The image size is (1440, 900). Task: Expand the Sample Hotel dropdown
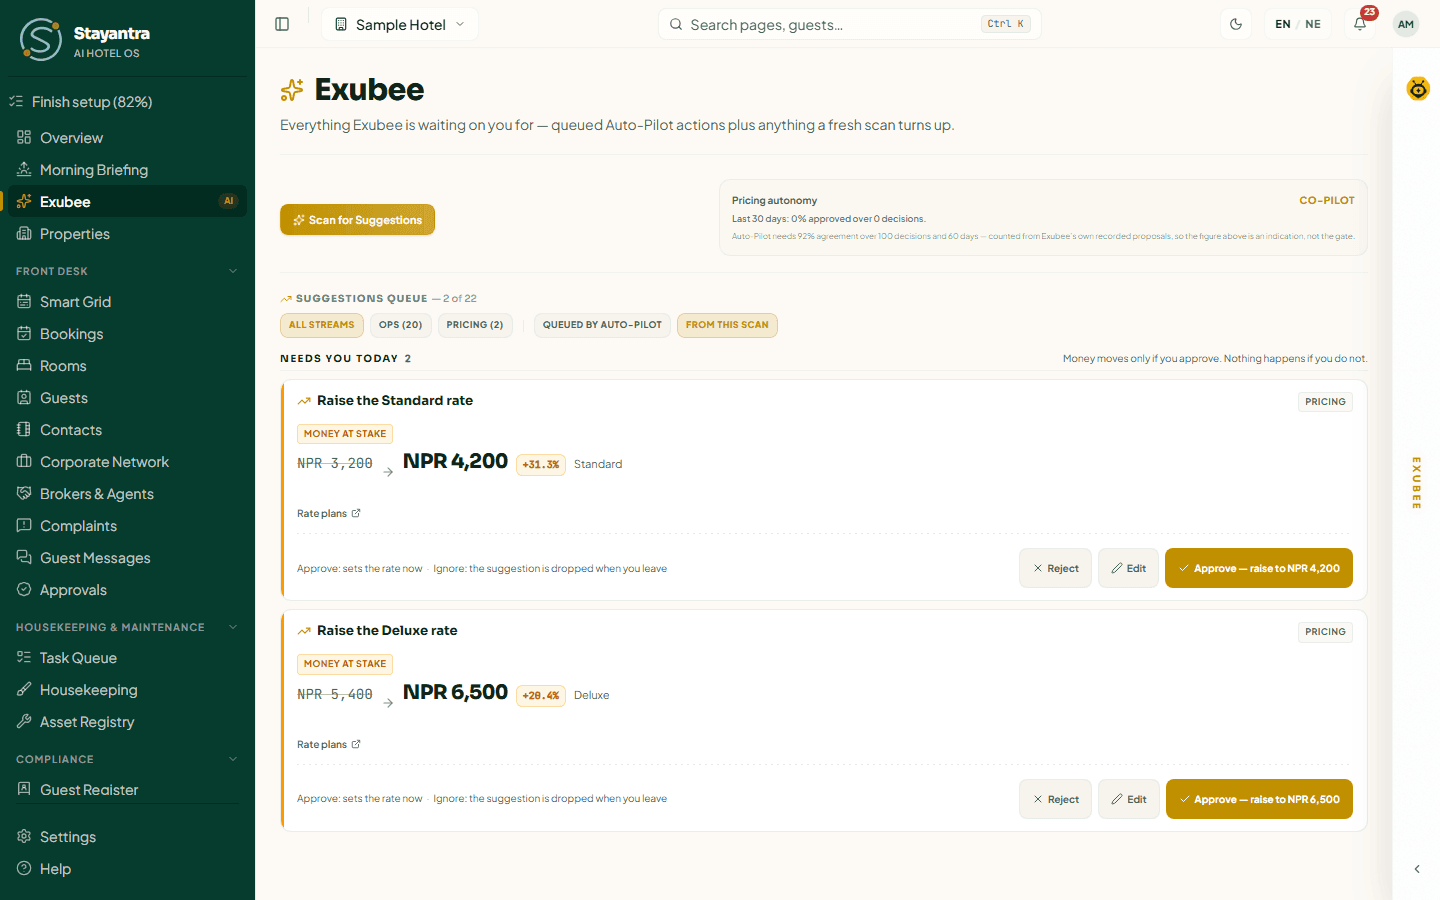pos(400,24)
